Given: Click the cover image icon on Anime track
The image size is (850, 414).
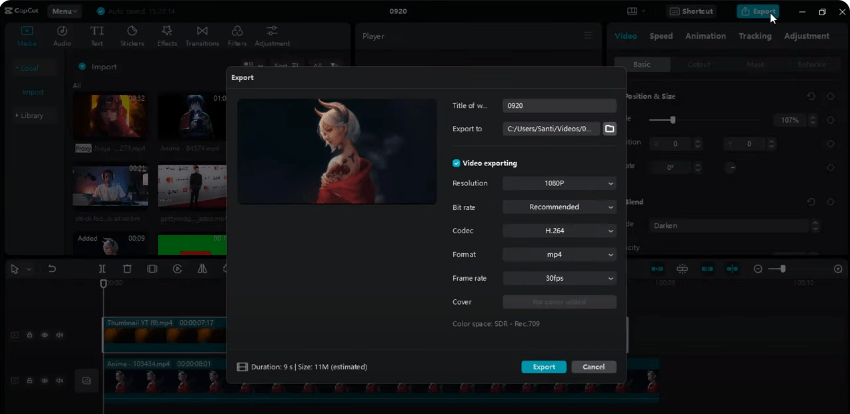Looking at the screenshot, I should pos(86,381).
